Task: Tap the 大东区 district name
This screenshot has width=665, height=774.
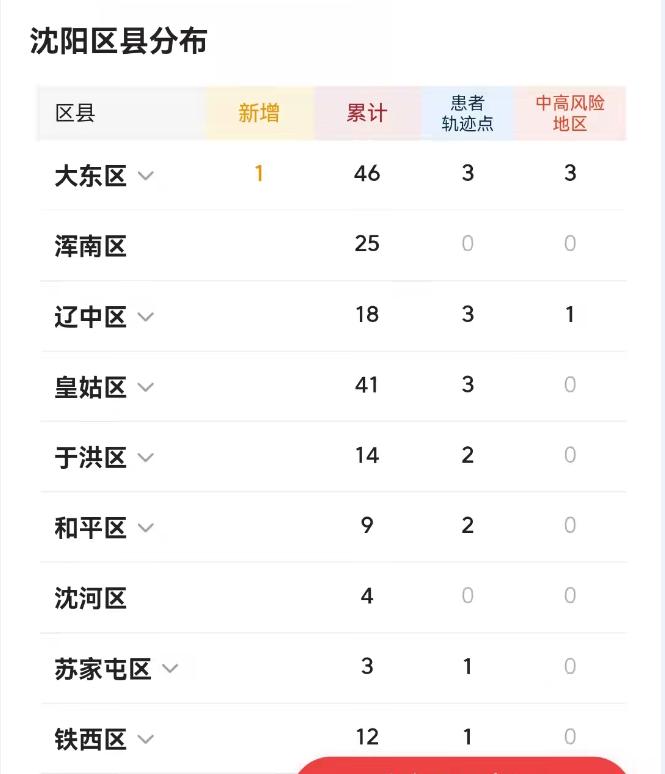Action: 91,176
